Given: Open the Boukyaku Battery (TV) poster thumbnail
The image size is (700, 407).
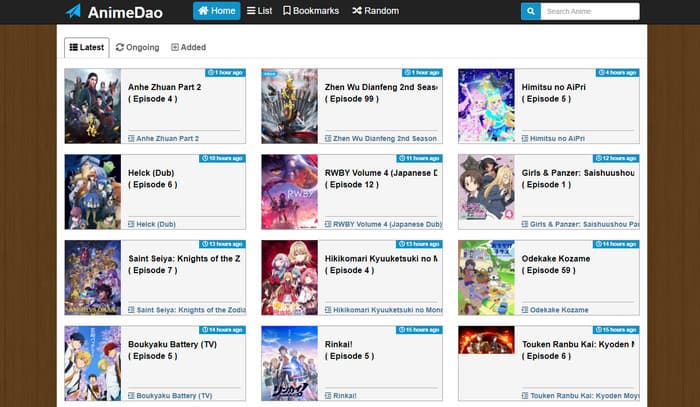Looking at the screenshot, I should 92,363.
